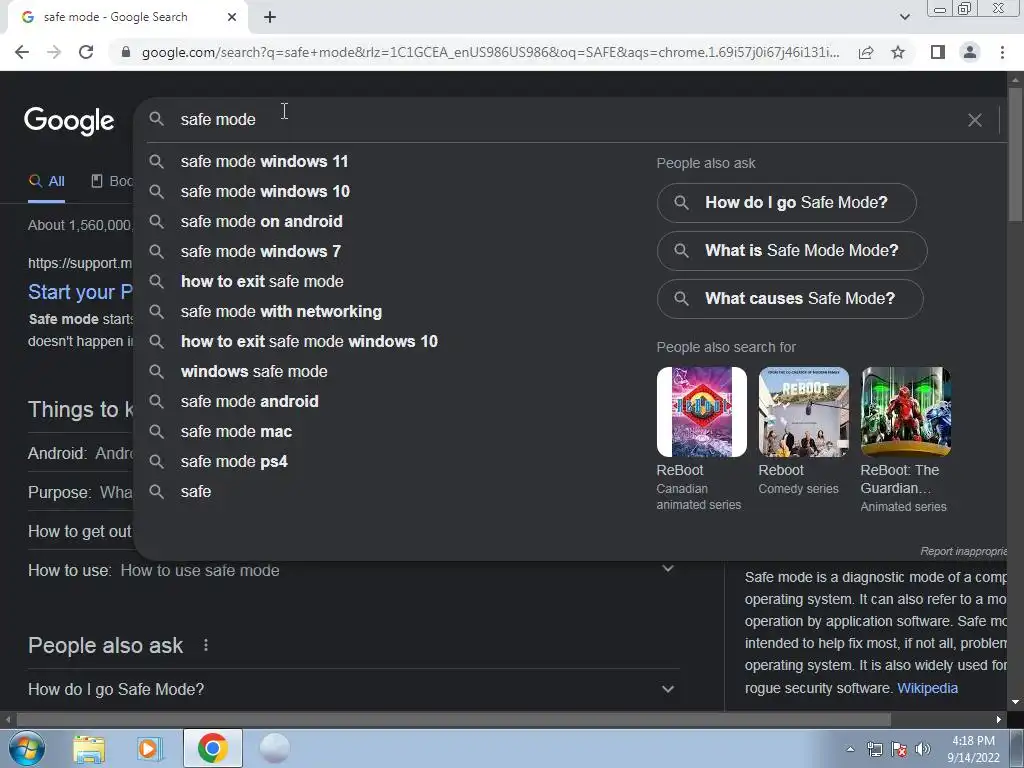The image size is (1024, 768).
Task: Click What causes Safe Mode? pill
Action: pyautogui.click(x=790, y=298)
